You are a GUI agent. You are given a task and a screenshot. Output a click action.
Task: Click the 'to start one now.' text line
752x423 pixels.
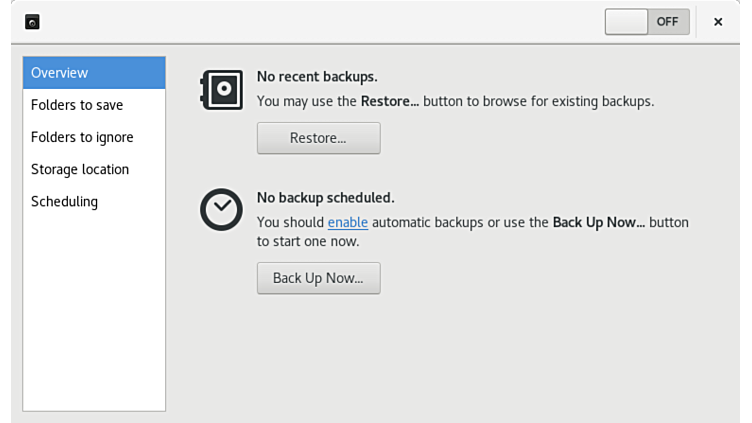308,241
